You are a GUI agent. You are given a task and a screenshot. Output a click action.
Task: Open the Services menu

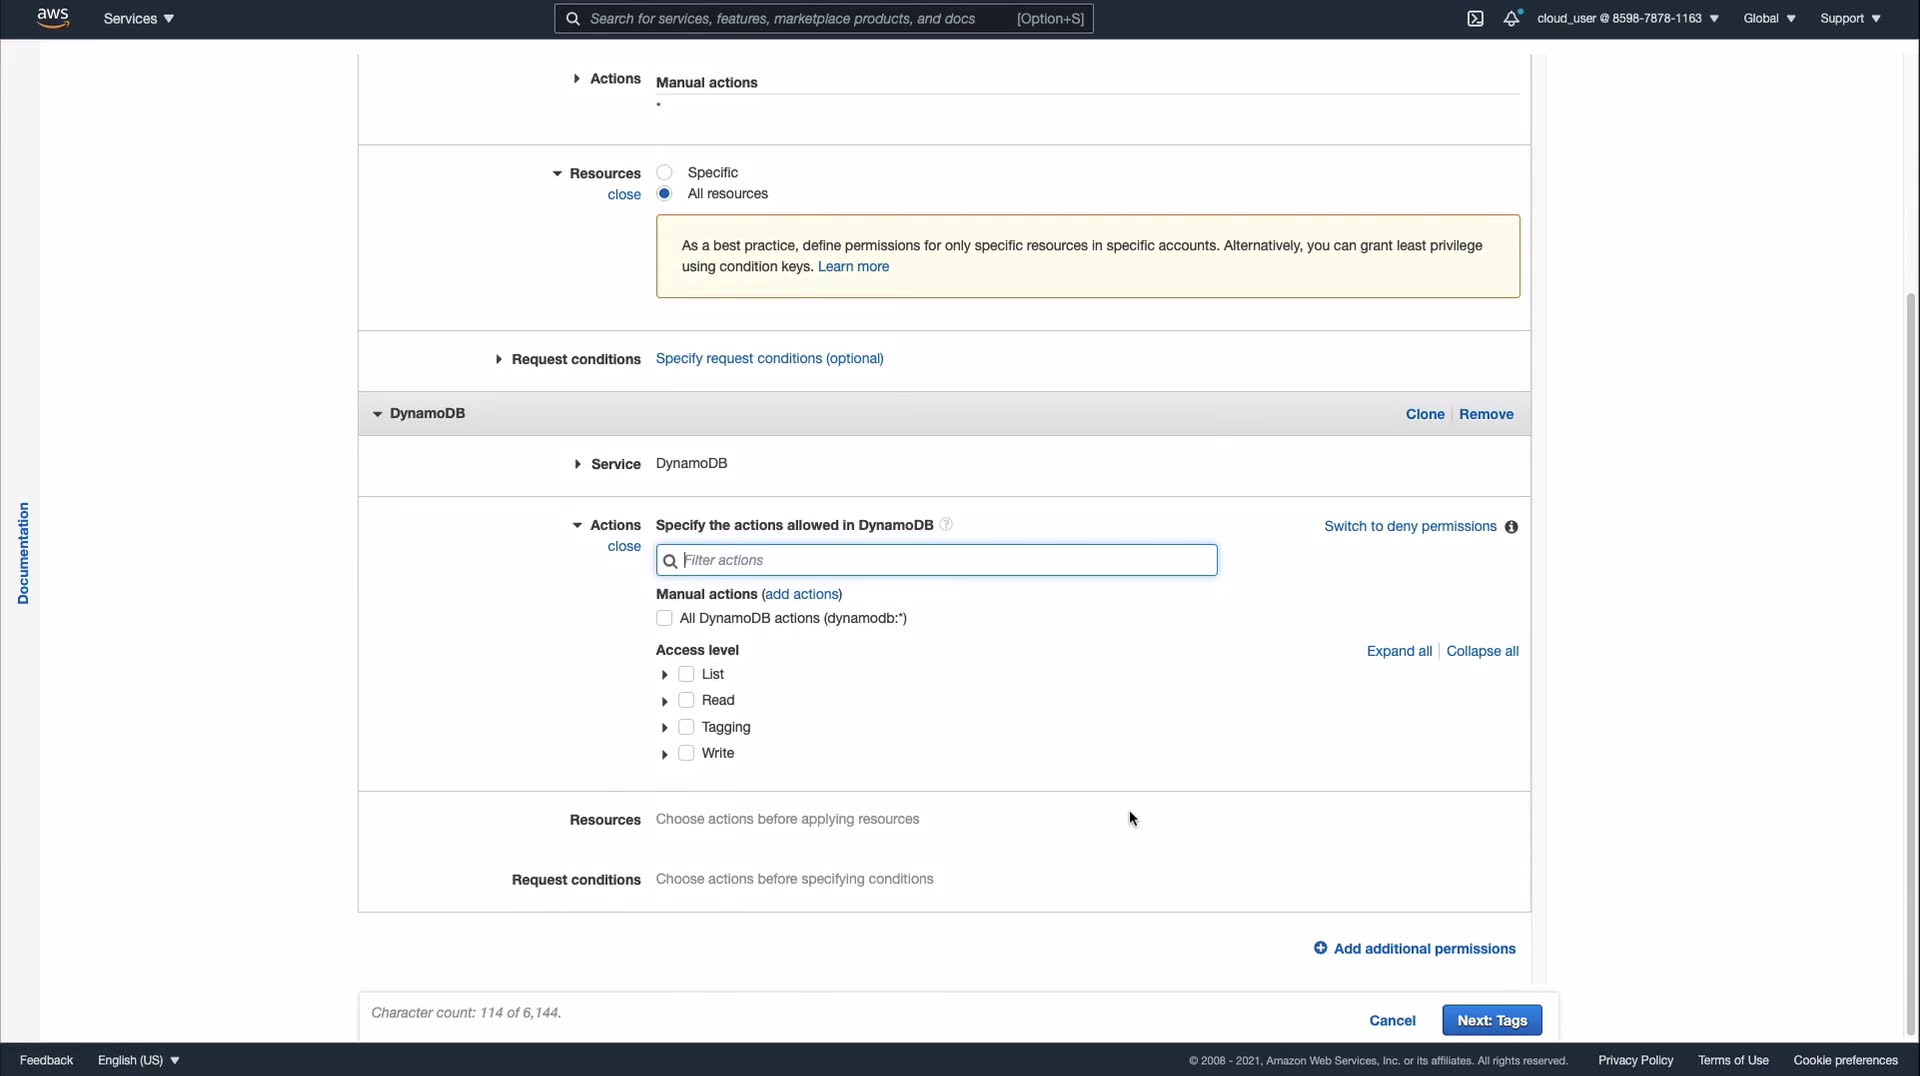138,19
